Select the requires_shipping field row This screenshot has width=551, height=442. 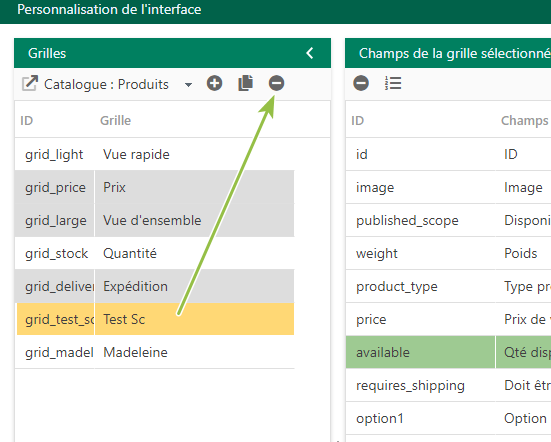(x=448, y=385)
